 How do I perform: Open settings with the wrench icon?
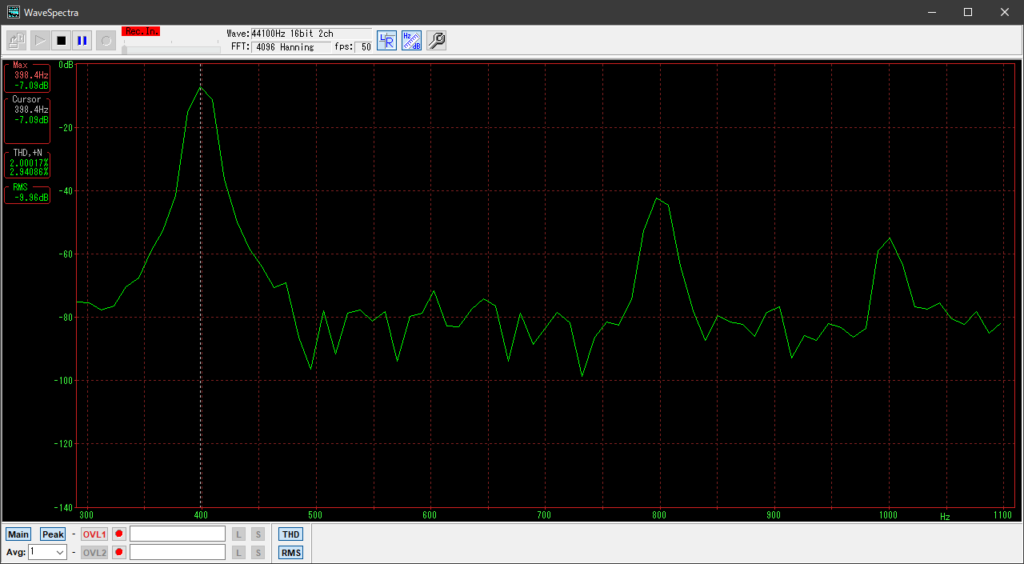pos(436,40)
